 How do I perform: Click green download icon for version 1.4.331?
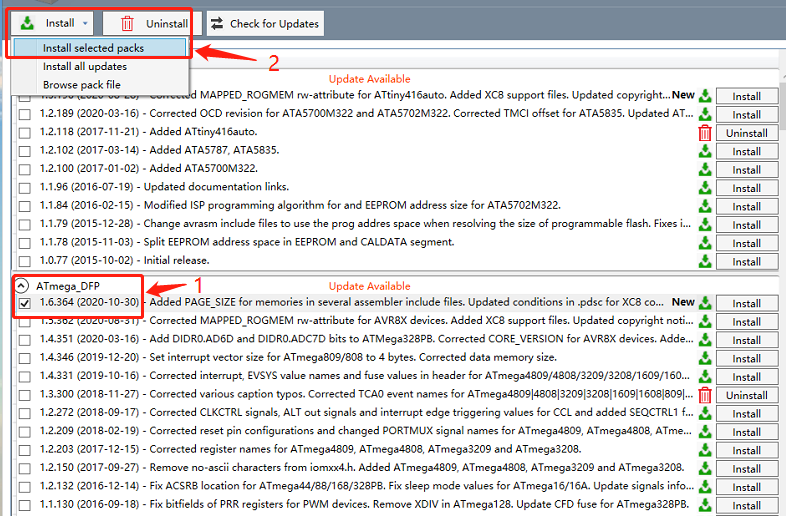(x=705, y=376)
